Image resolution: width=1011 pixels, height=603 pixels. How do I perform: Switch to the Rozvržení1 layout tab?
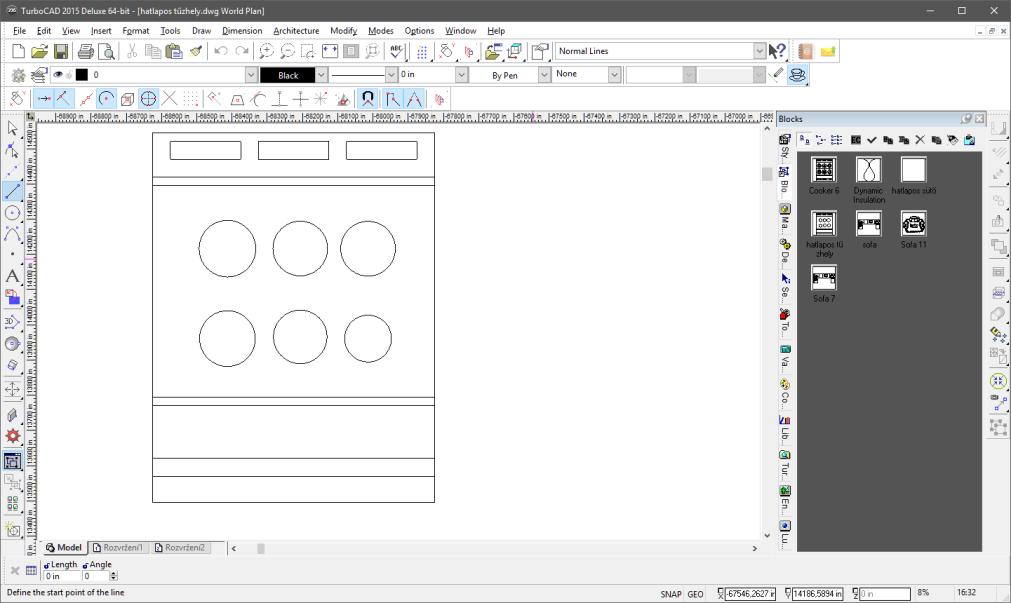[x=117, y=548]
